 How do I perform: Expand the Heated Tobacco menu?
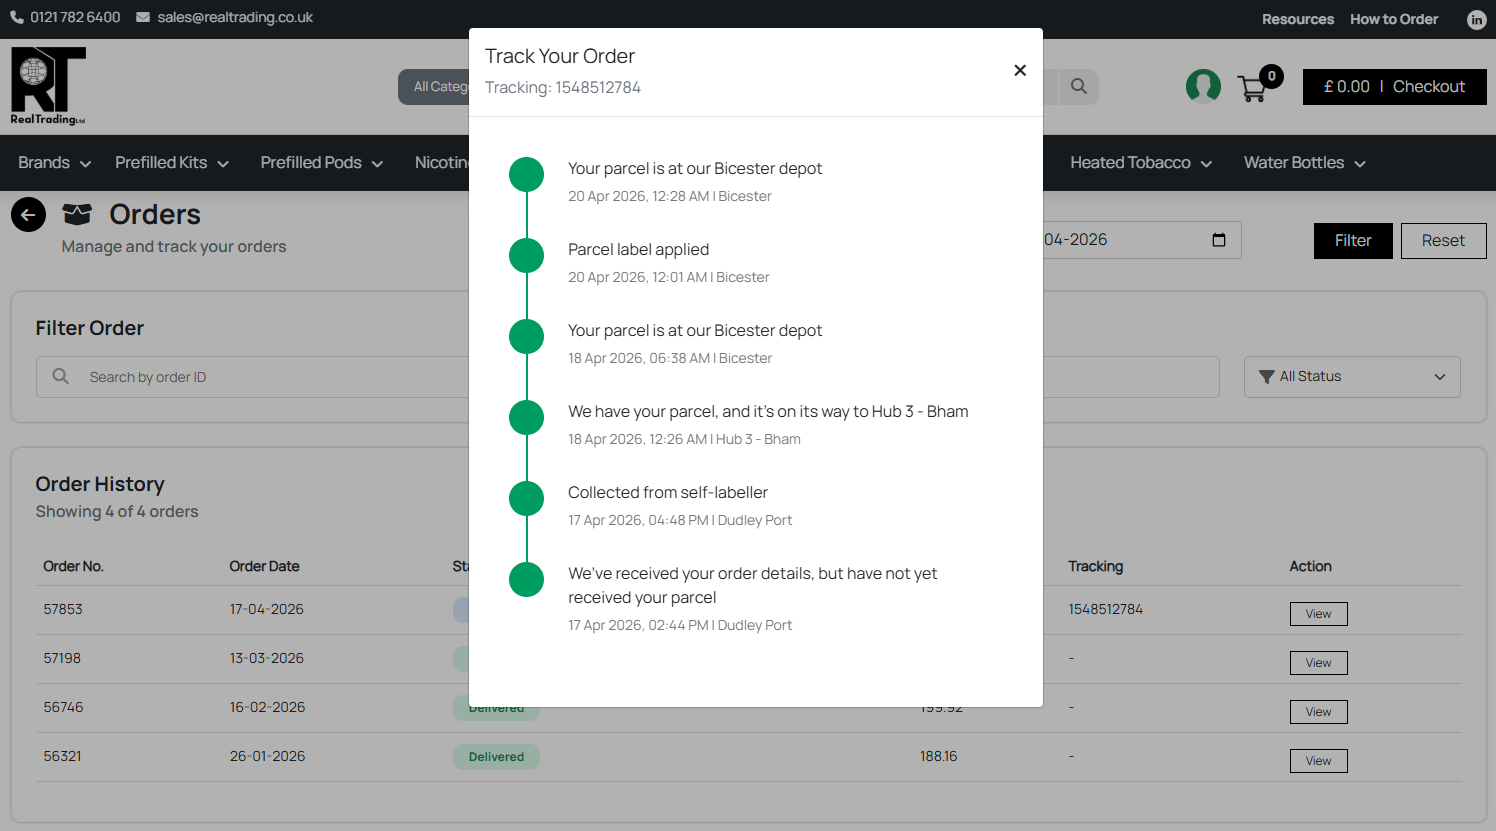coord(1141,163)
